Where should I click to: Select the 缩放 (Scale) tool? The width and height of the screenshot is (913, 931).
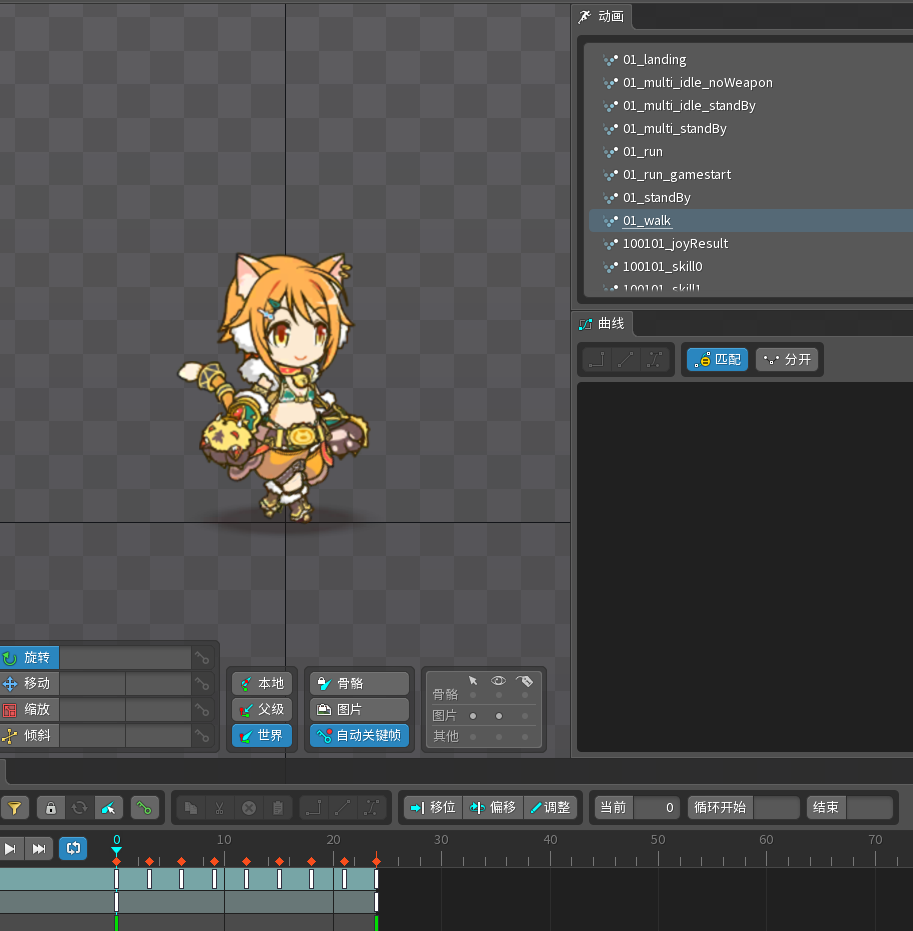coord(29,710)
